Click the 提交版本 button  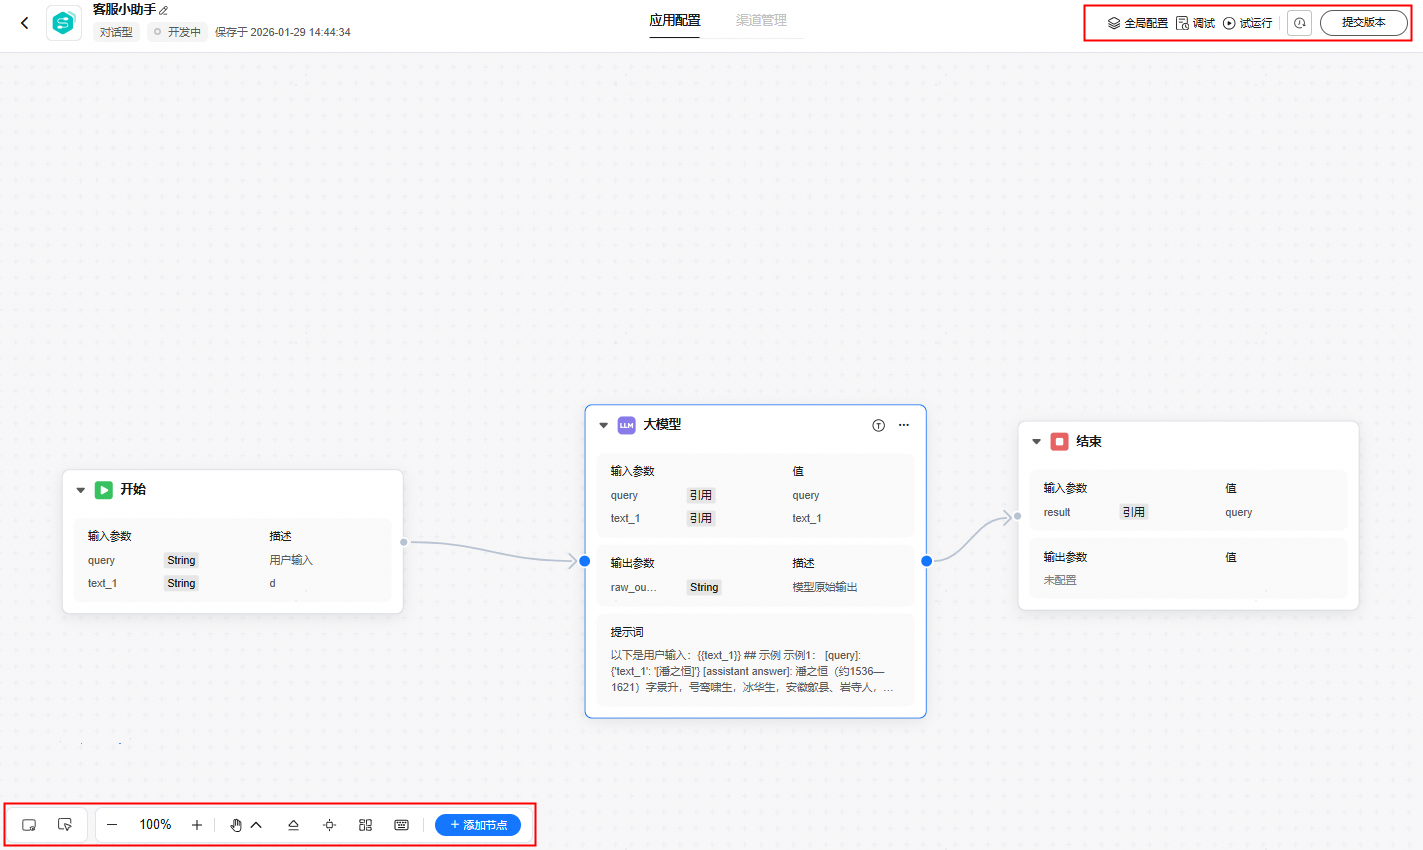tap(1363, 23)
